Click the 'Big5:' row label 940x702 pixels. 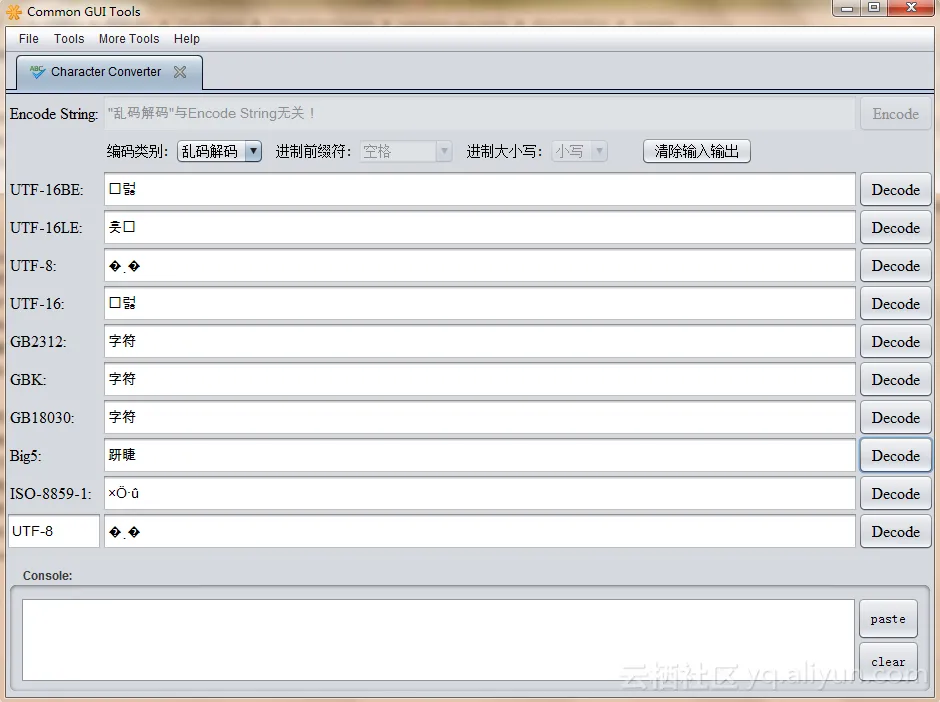pyautogui.click(x=25, y=456)
